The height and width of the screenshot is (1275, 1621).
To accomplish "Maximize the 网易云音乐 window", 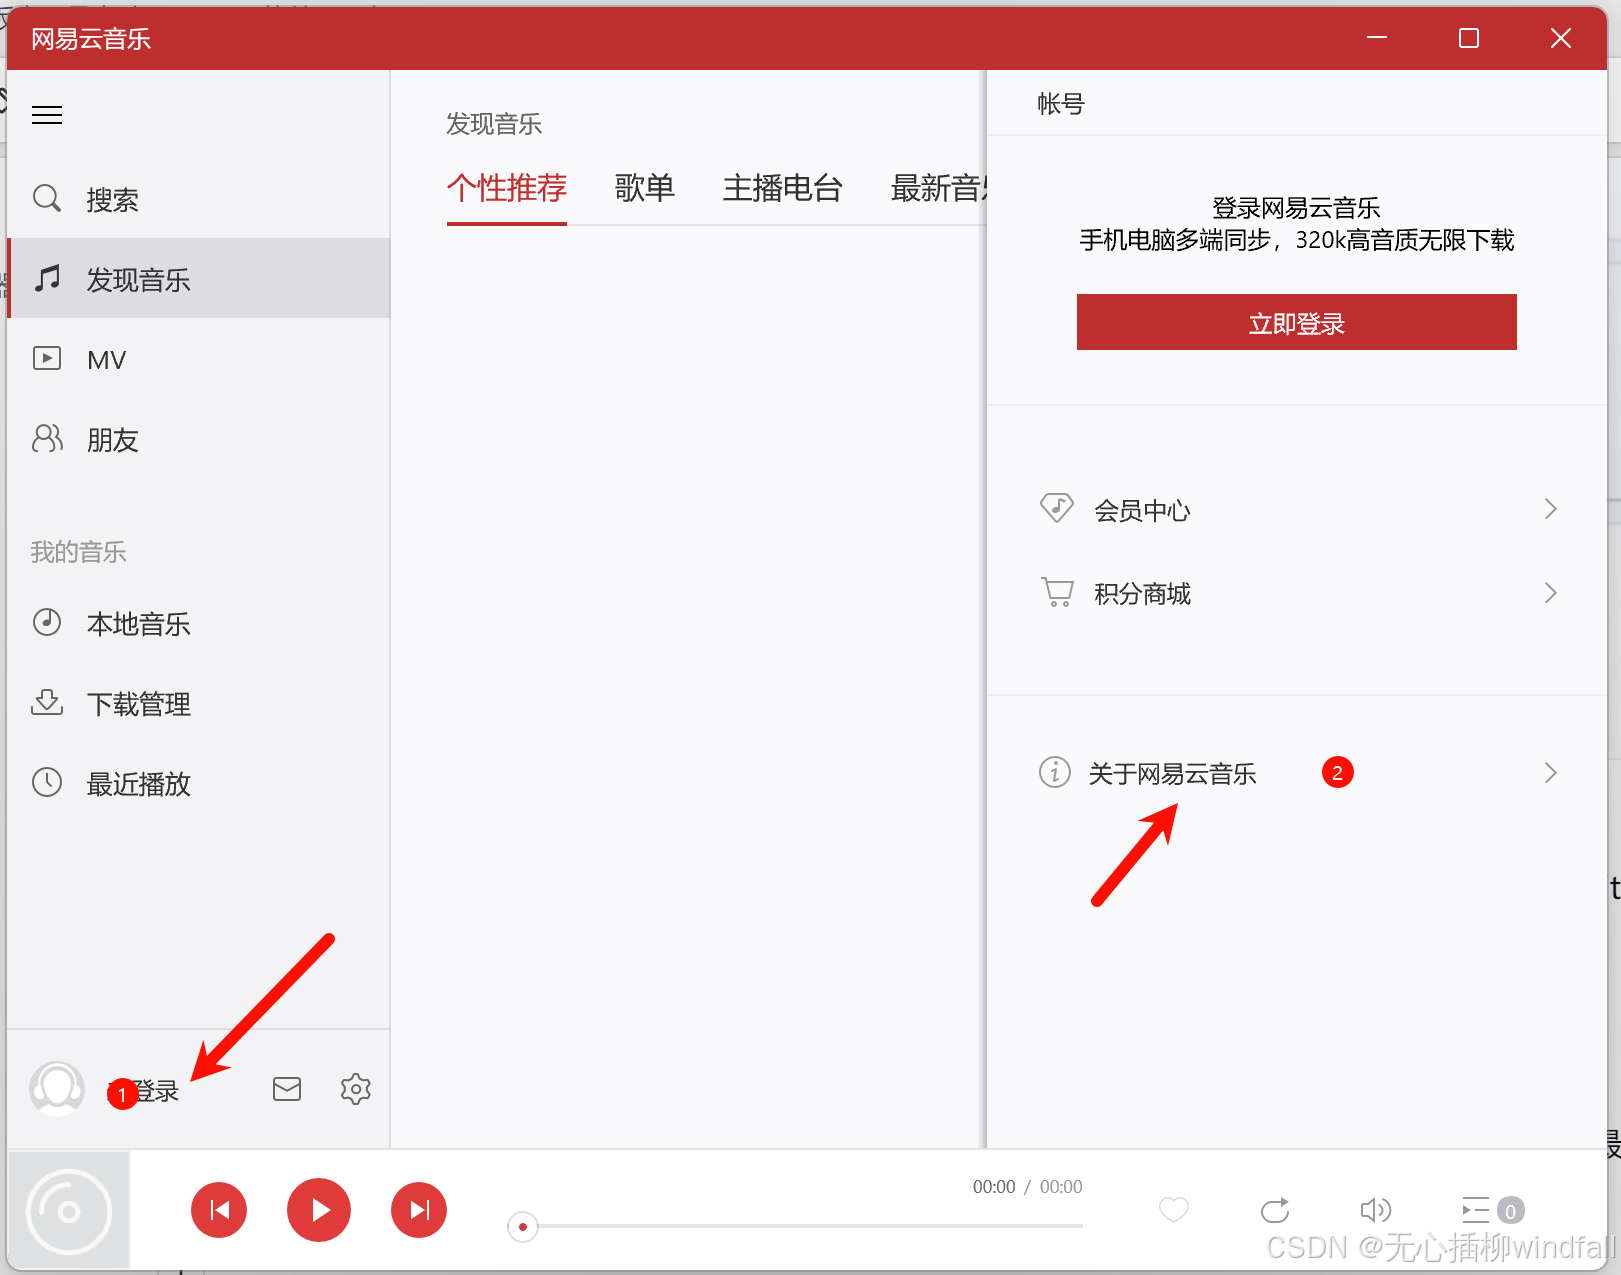I will pos(1469,38).
